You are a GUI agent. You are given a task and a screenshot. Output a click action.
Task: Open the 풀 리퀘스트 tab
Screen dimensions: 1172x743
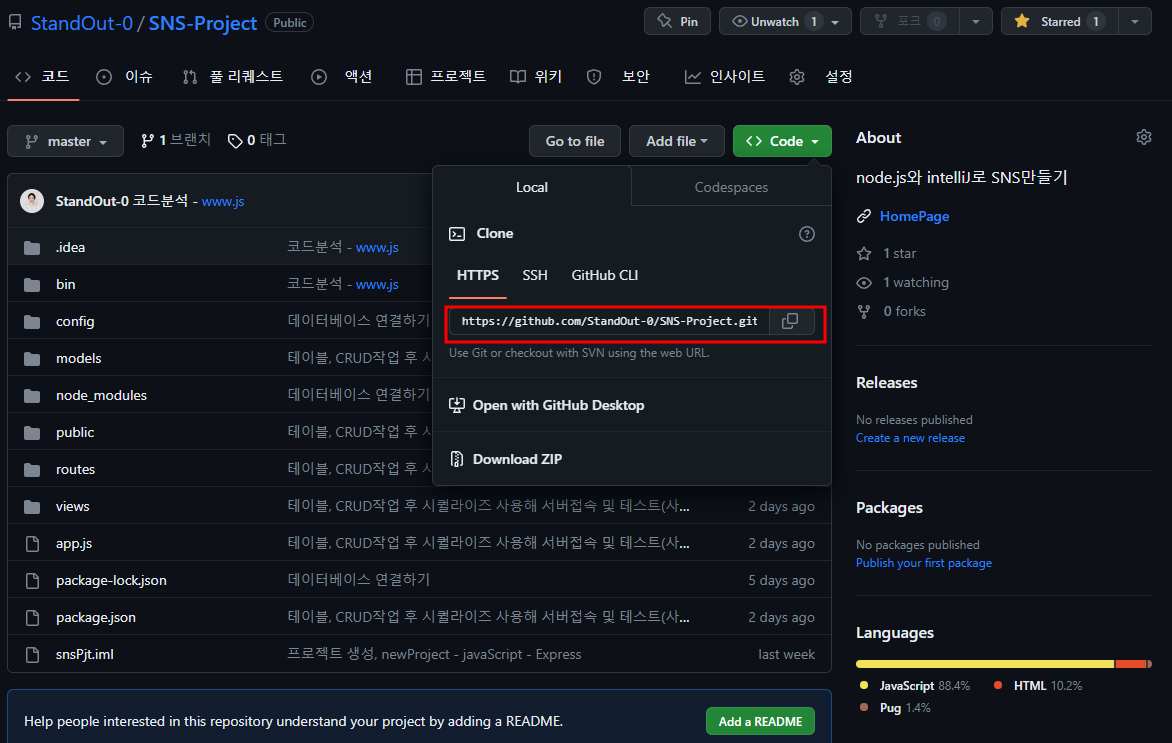tap(232, 76)
